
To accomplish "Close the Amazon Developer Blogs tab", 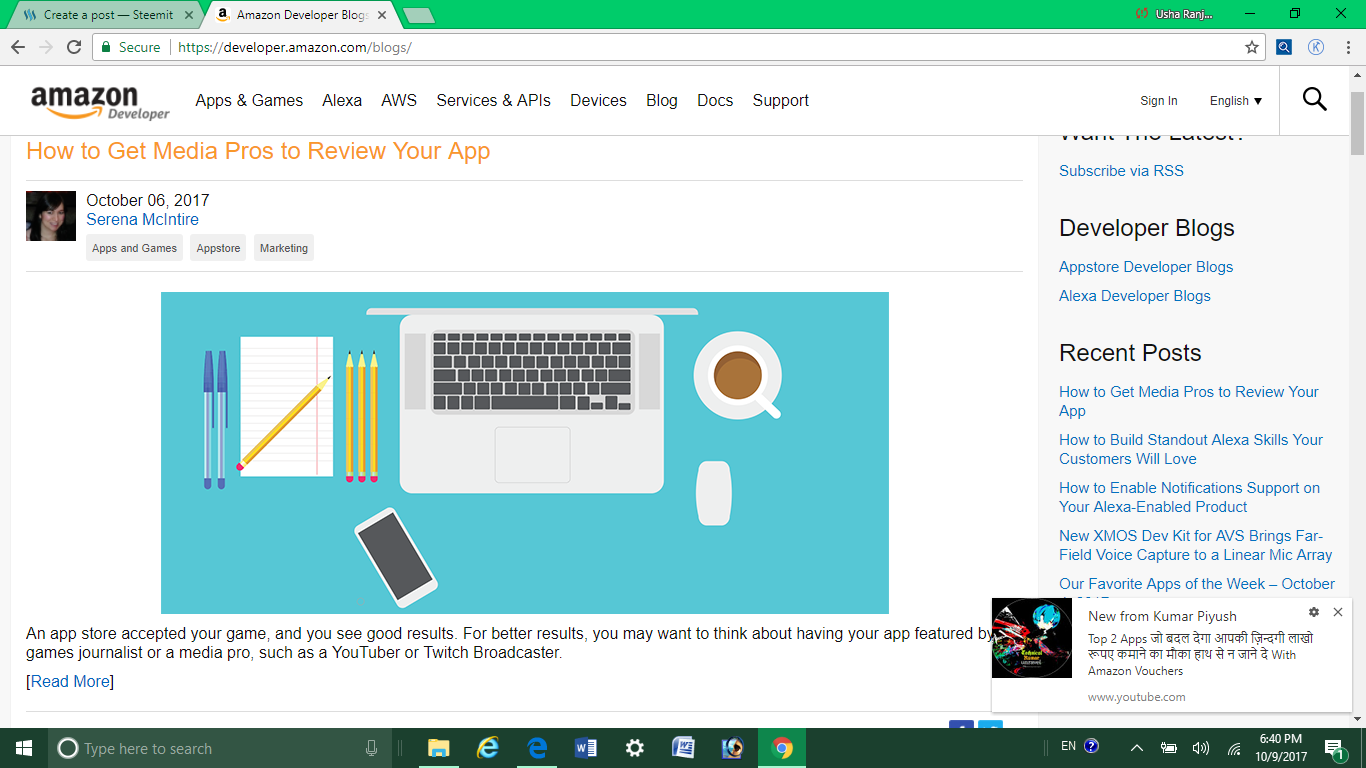I will coord(384,15).
